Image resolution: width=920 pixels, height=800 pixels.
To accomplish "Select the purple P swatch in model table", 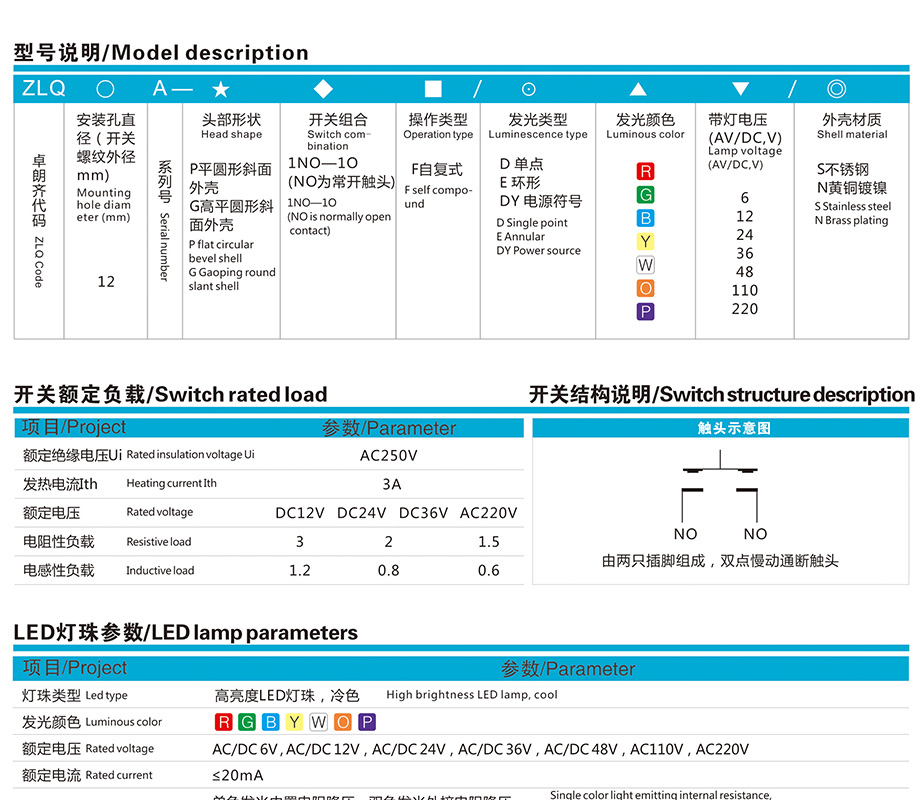I will point(645,311).
